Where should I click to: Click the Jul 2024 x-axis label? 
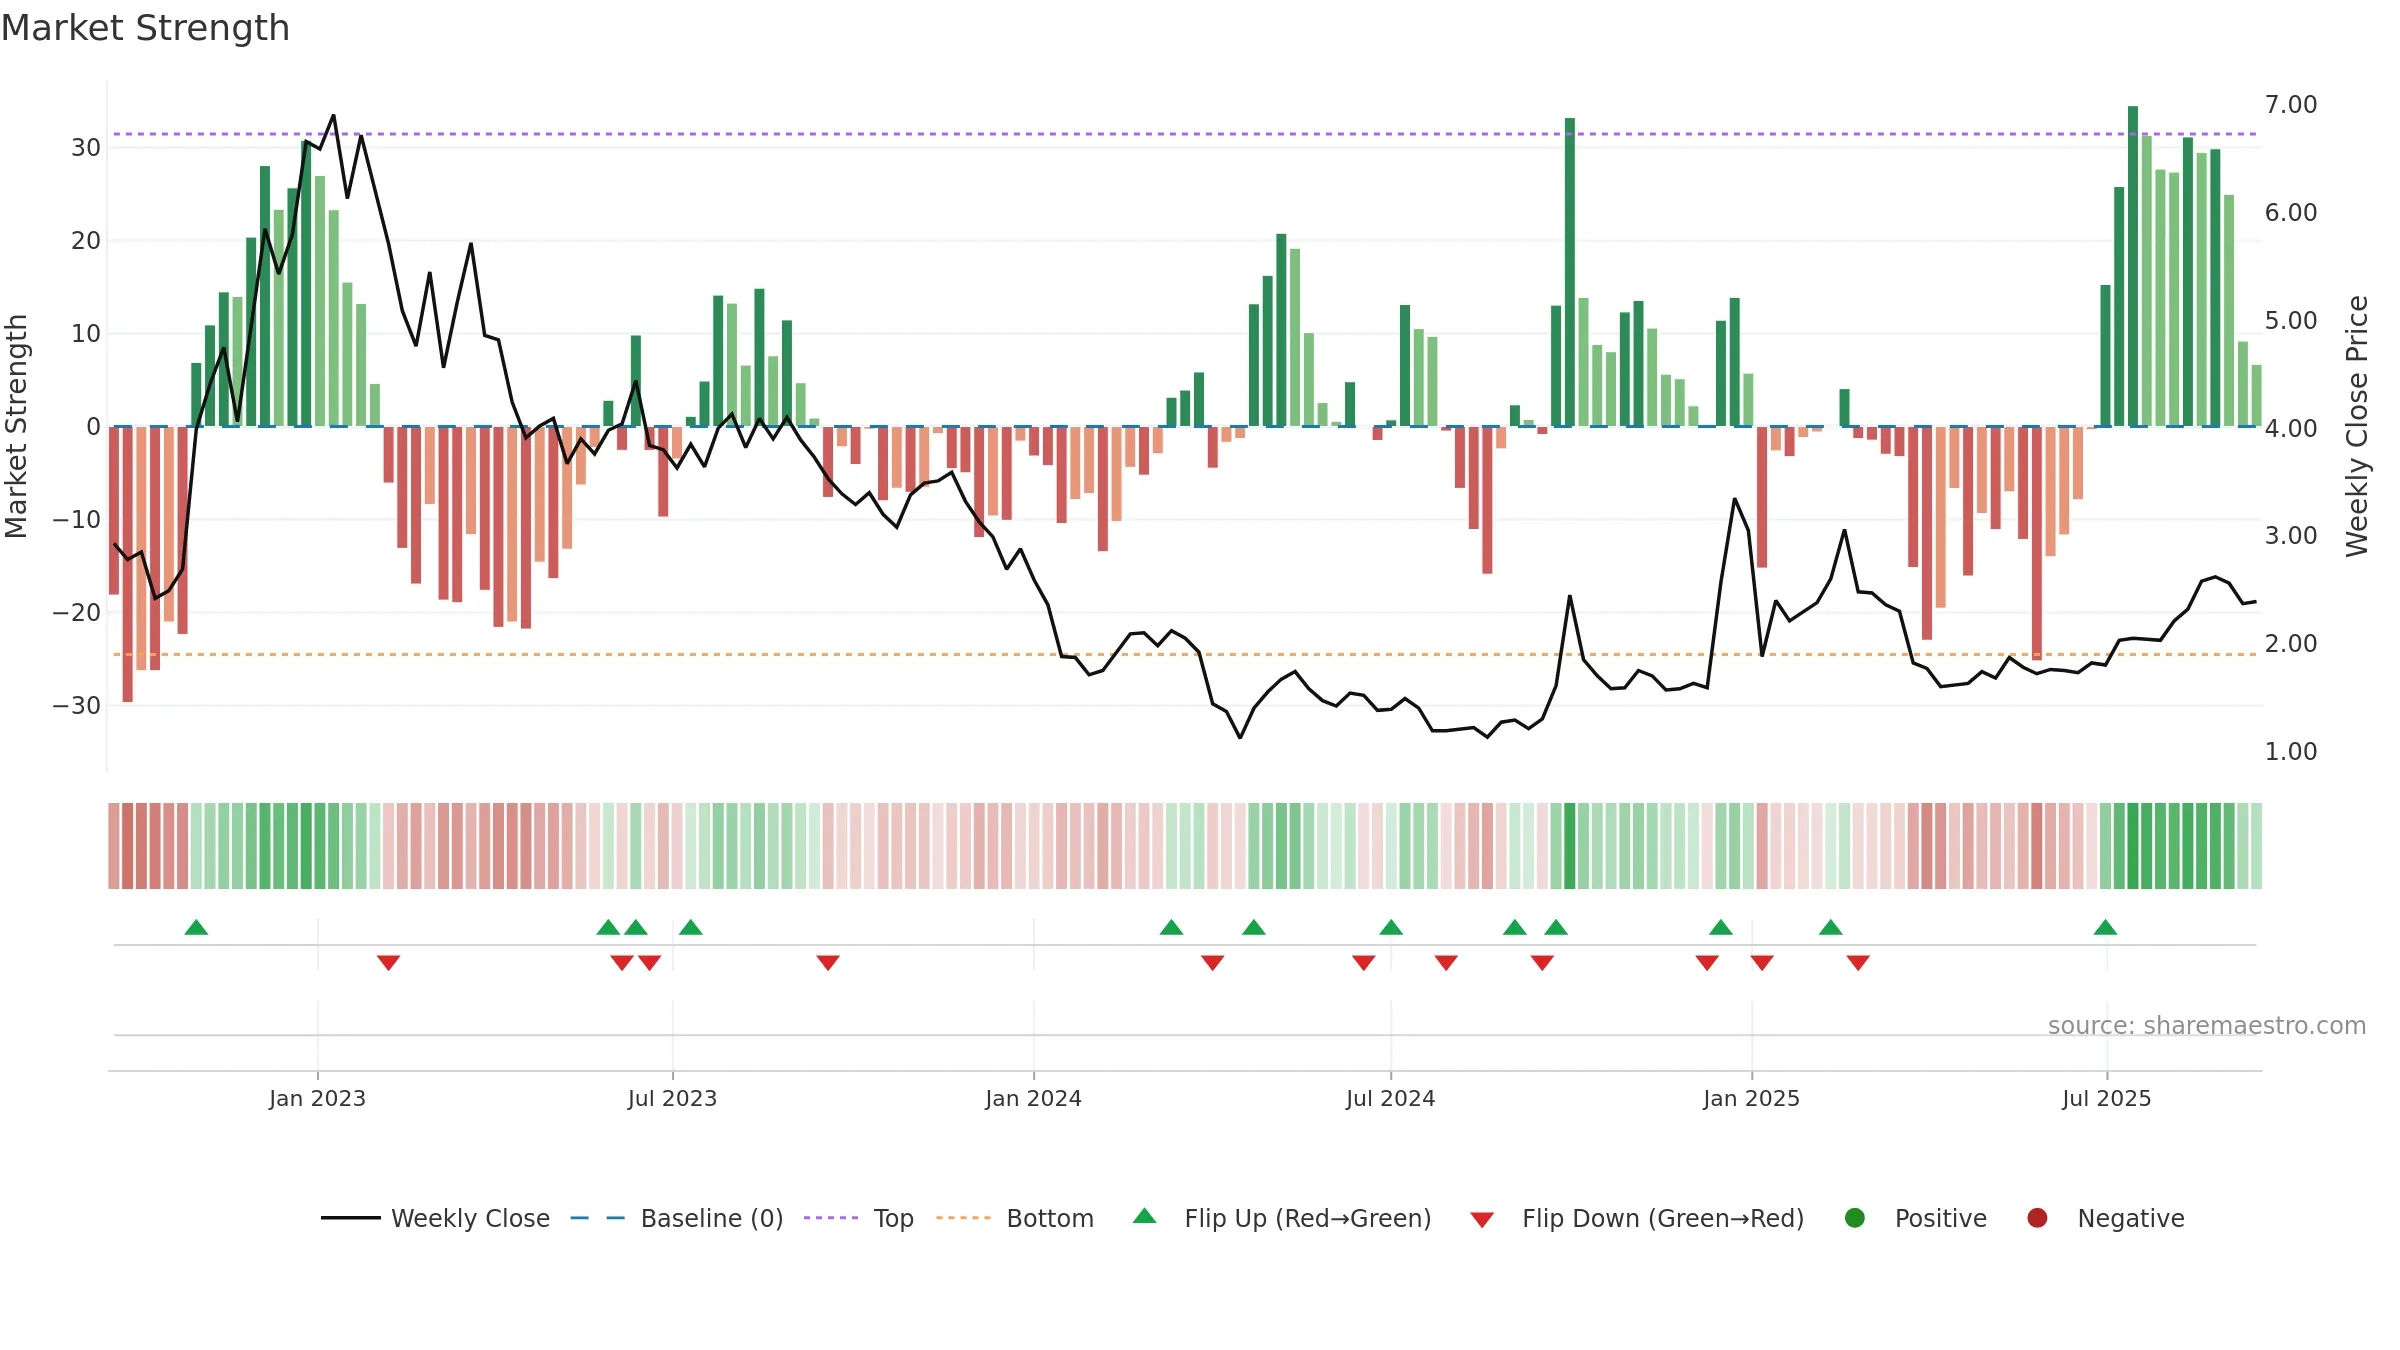(x=1390, y=1098)
